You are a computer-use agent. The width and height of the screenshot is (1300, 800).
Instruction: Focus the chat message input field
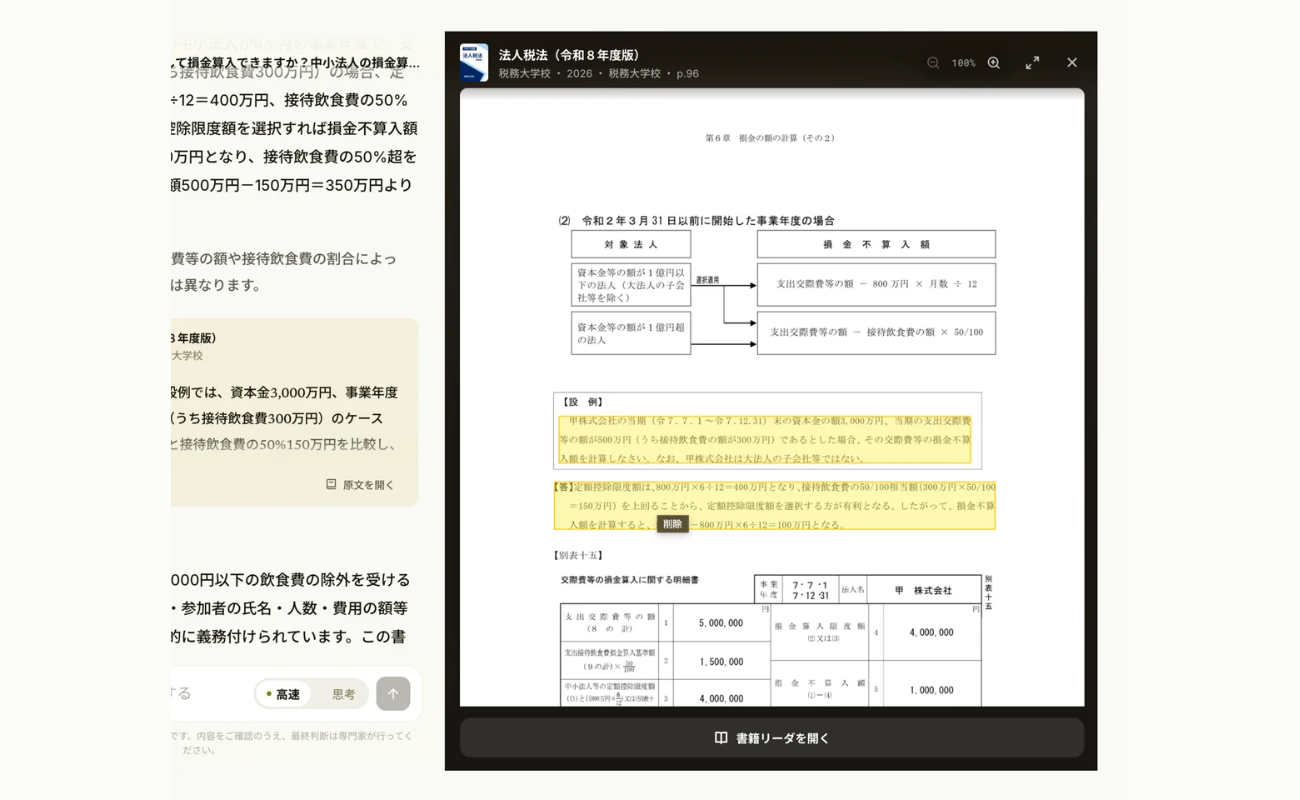210,693
